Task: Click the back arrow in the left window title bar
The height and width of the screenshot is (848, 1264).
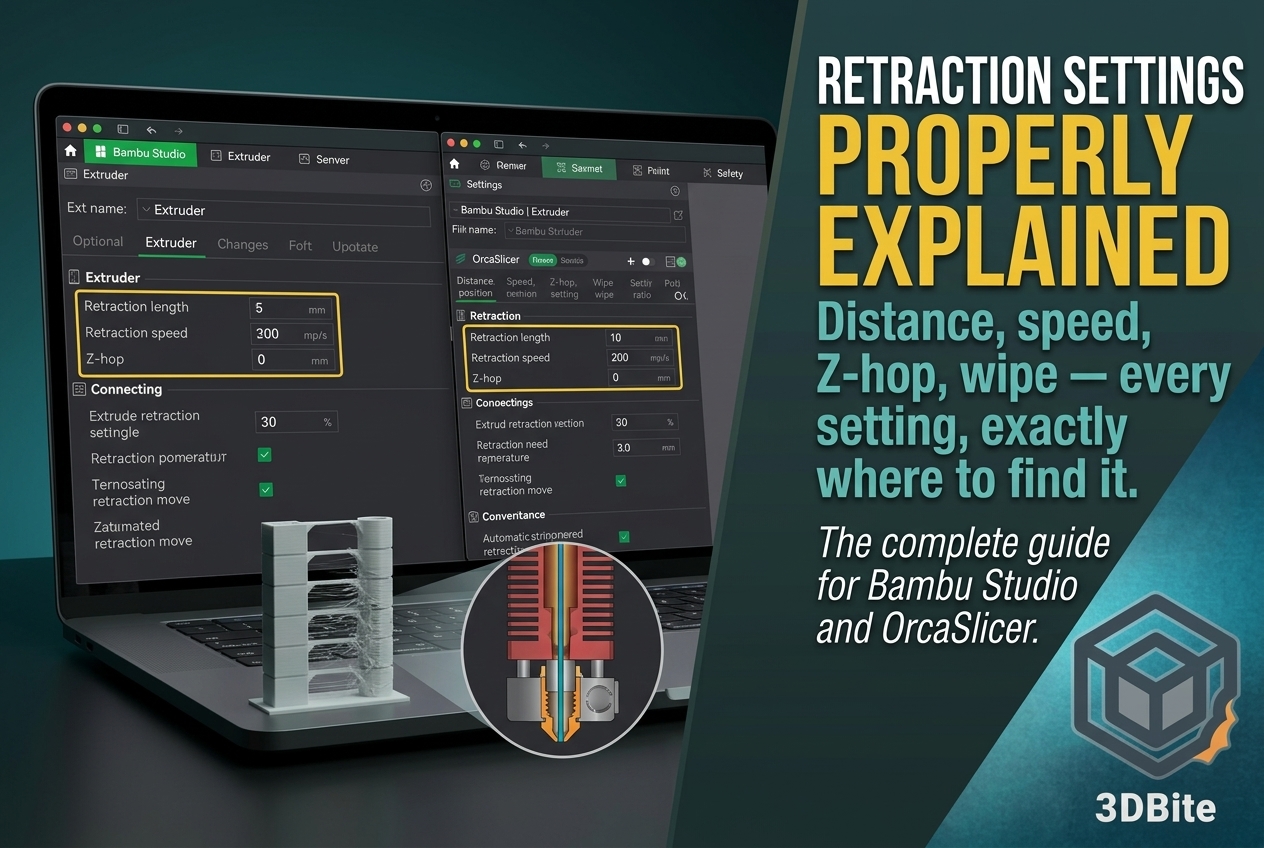Action: pos(152,130)
